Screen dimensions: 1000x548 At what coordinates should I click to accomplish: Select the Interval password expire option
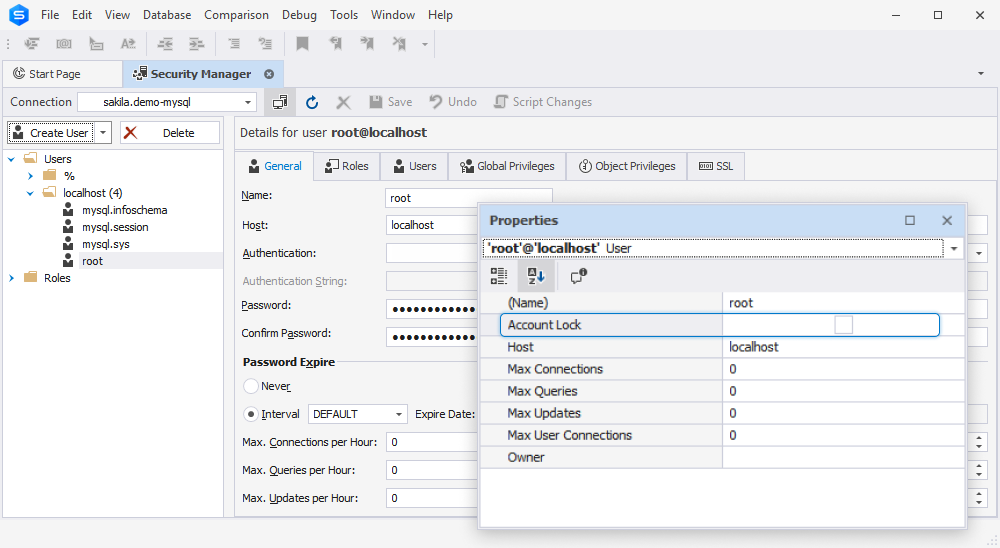point(251,414)
